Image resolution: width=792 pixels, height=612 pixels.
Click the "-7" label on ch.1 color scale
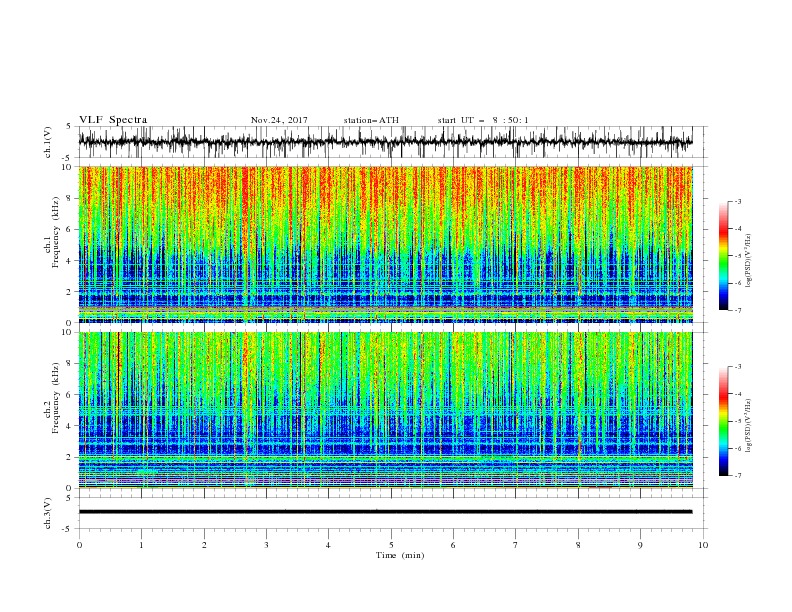tap(737, 310)
